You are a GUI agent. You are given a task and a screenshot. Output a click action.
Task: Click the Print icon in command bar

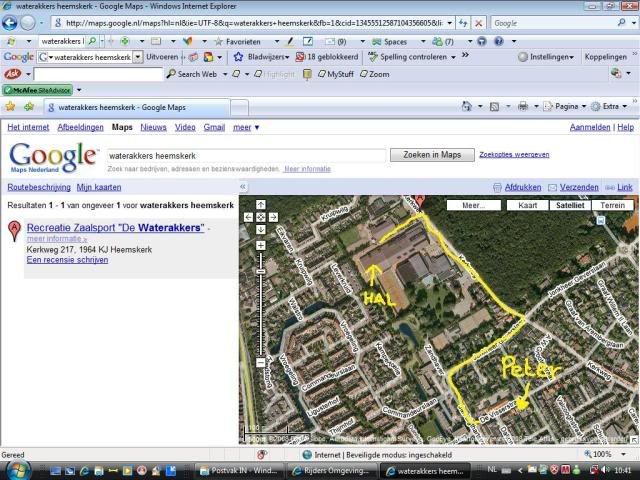(x=522, y=107)
